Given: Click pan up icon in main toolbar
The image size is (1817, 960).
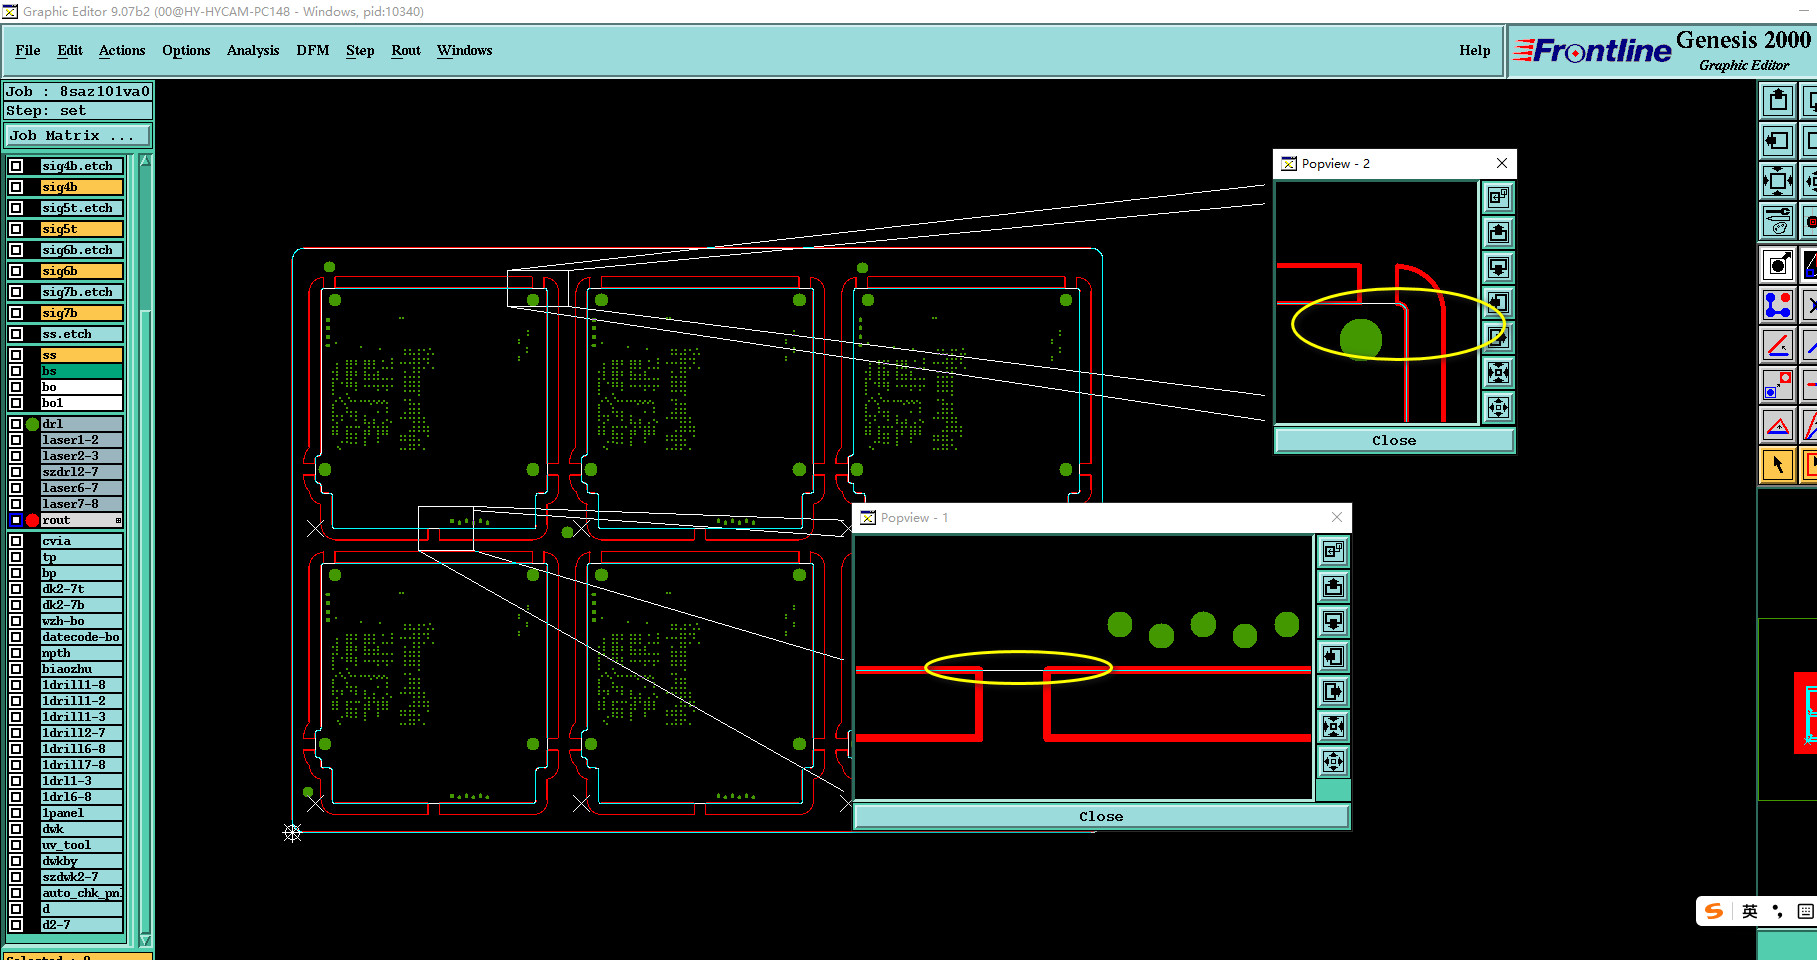Looking at the screenshot, I should click(1777, 101).
